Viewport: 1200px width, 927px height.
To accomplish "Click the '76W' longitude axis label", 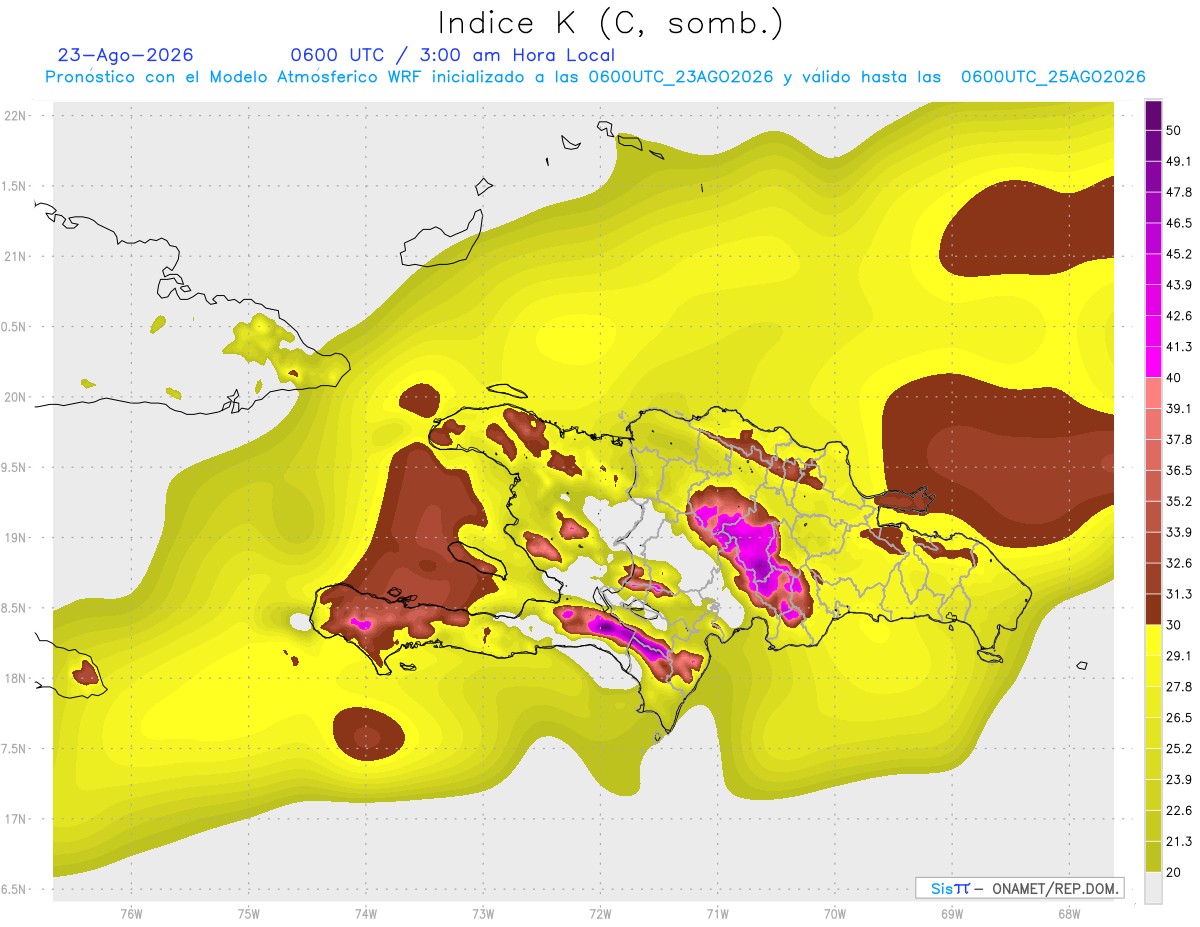I will click(x=131, y=914).
